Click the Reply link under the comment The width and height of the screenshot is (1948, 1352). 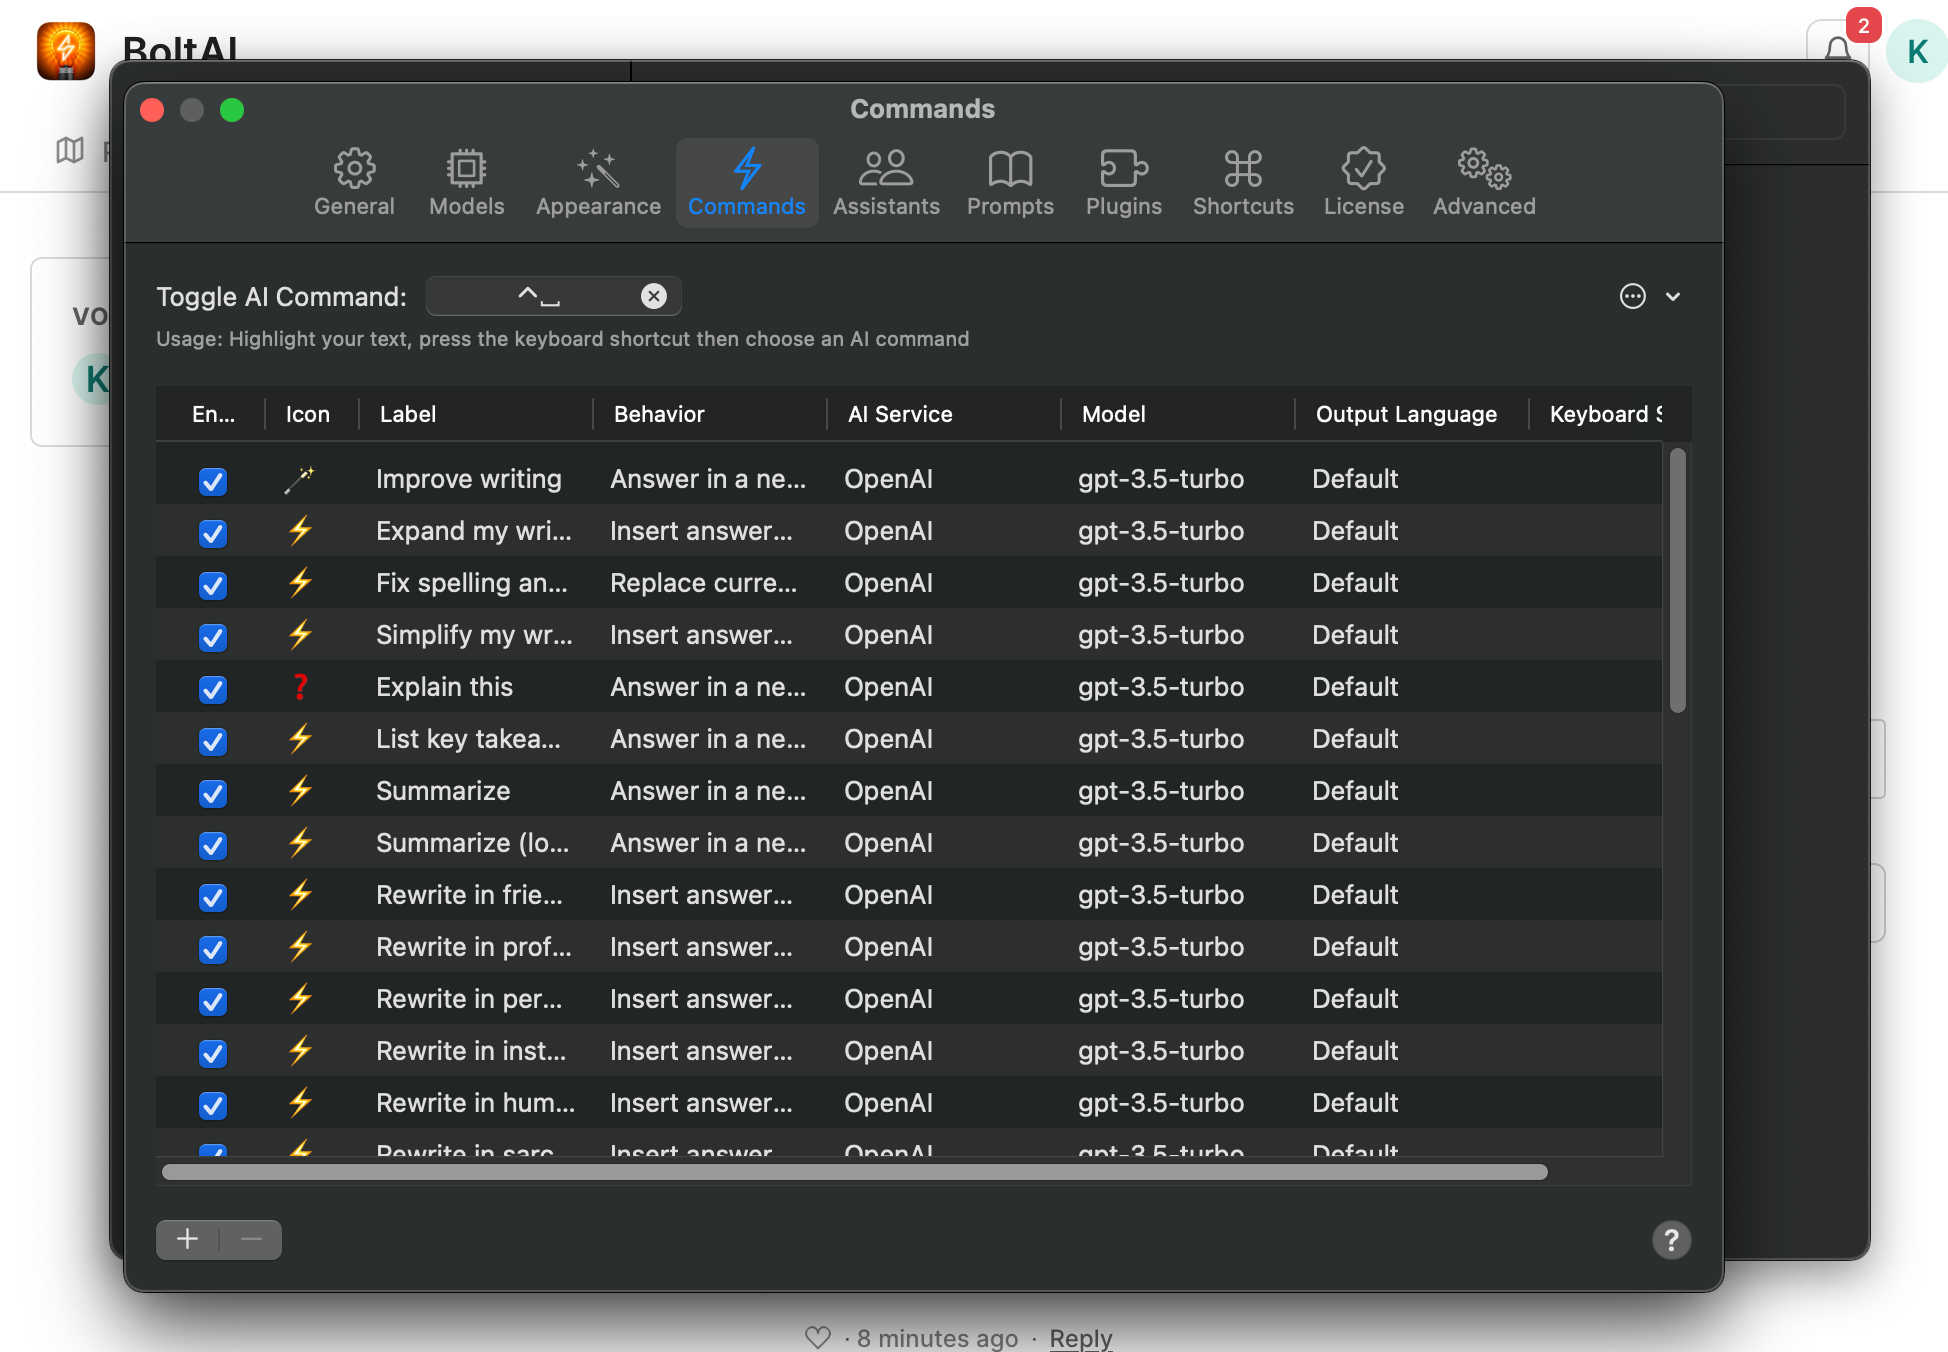[1080, 1338]
